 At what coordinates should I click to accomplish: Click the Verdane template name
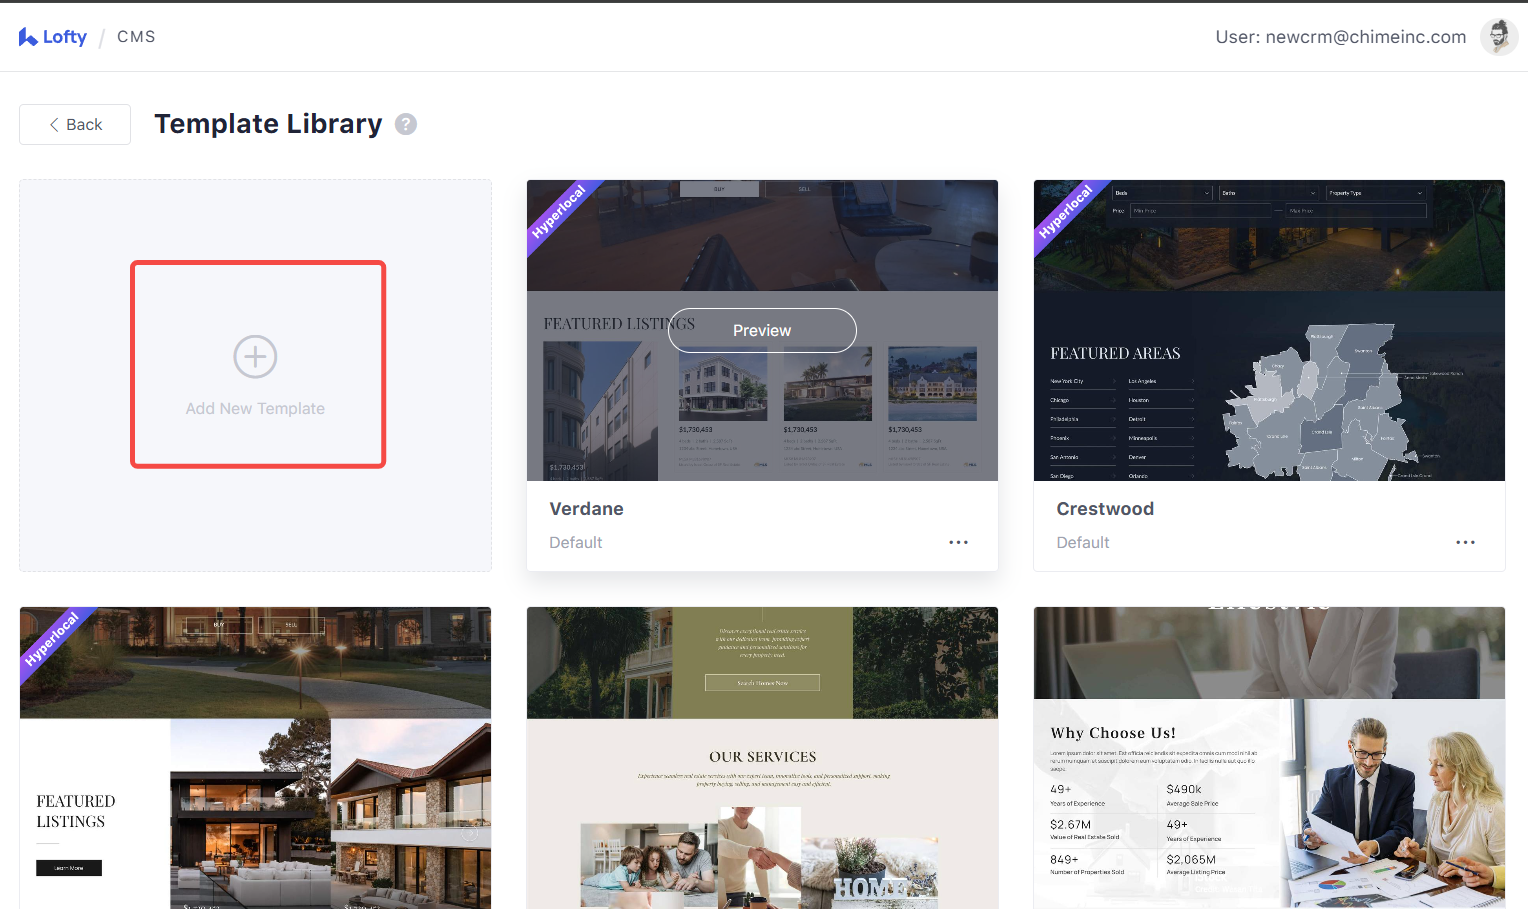(586, 508)
